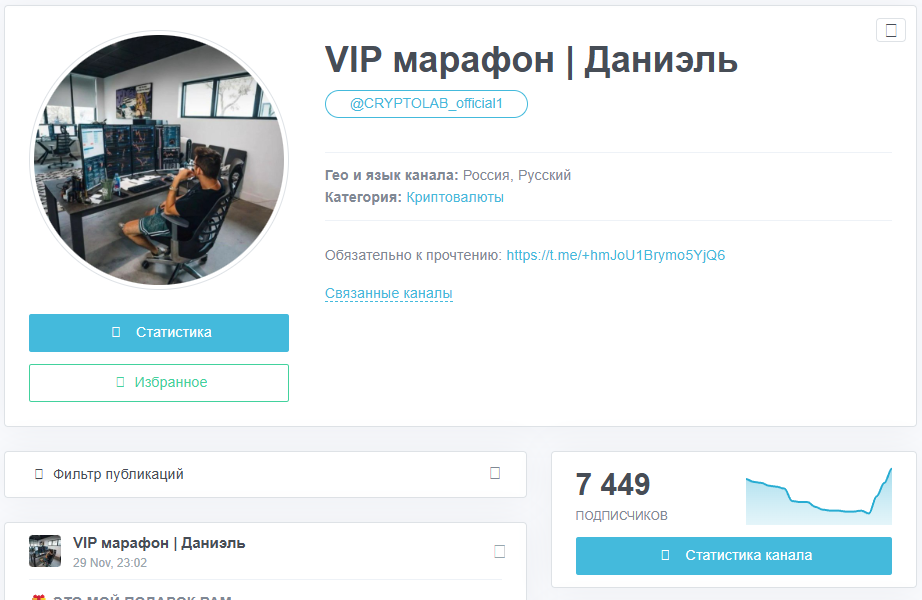Screen dimensions: 922x600
Task: Expand the Фильтр публикаций panel toggle
Action: click(x=495, y=474)
